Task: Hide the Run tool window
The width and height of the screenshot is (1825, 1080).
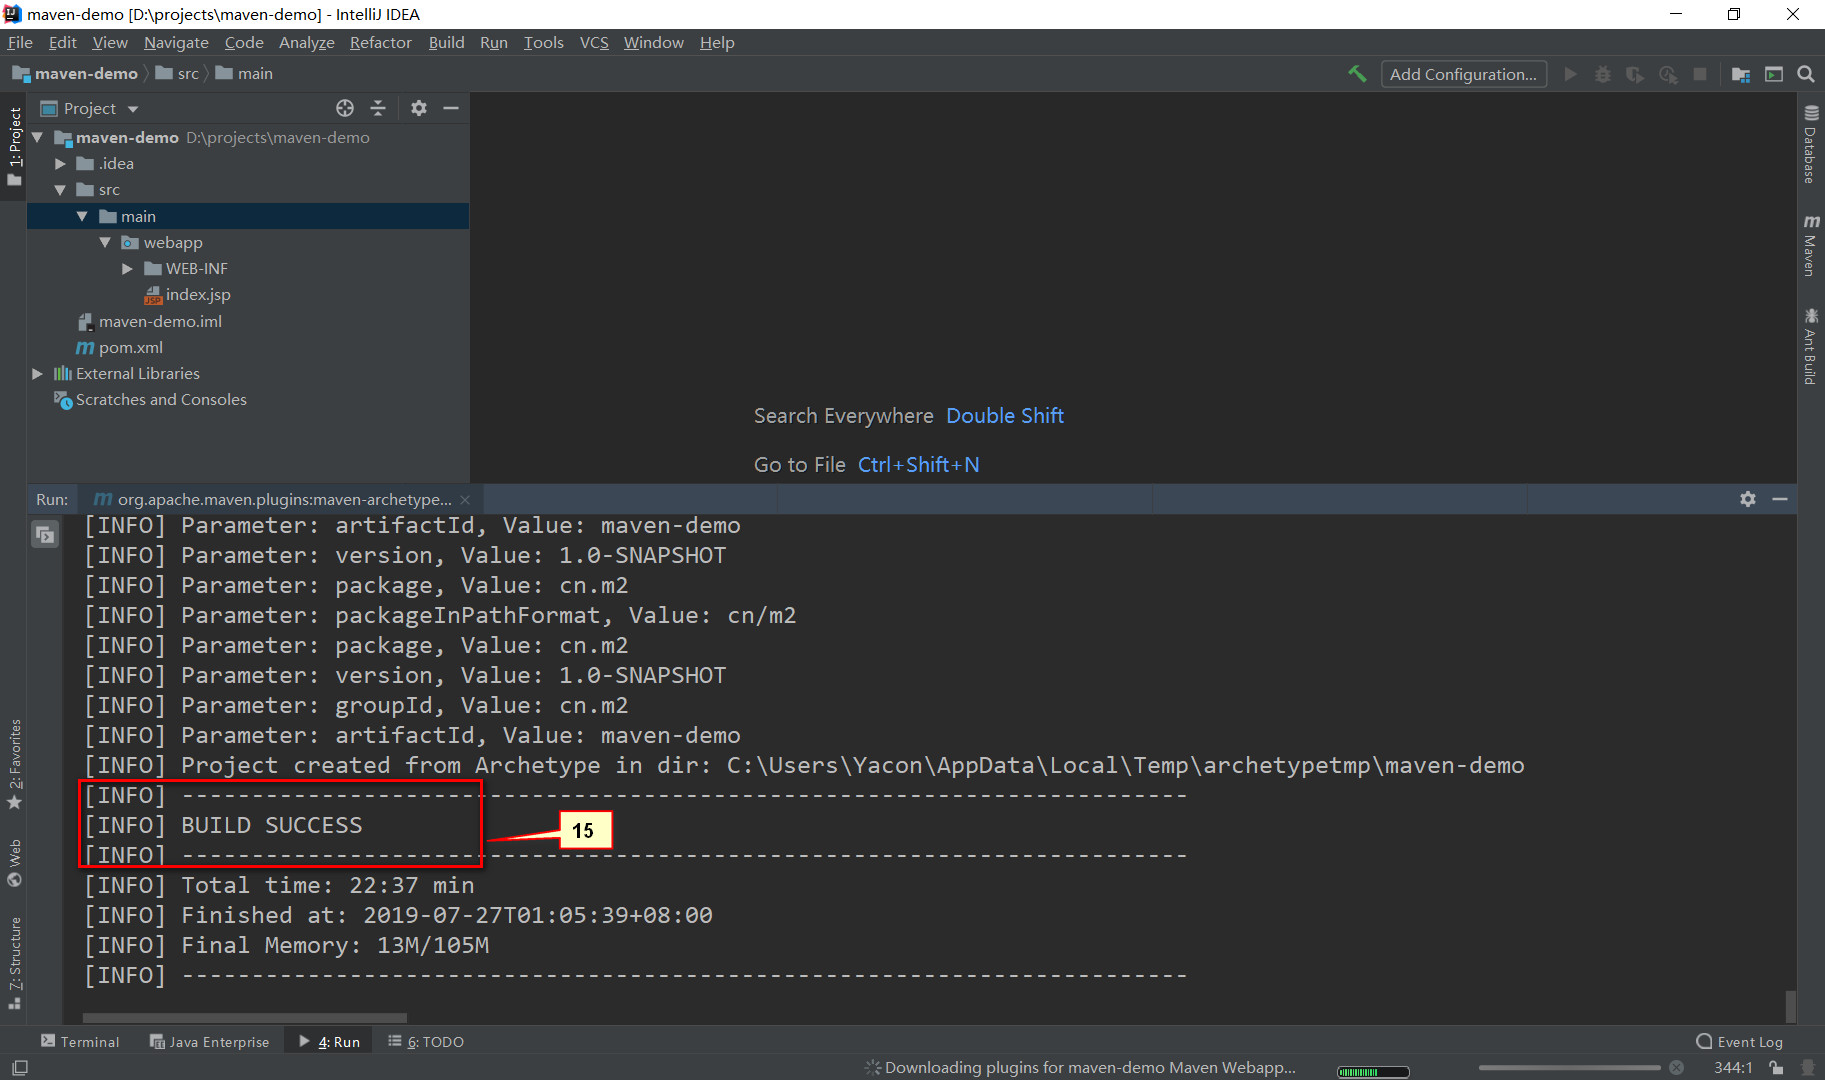Action: (x=1780, y=499)
